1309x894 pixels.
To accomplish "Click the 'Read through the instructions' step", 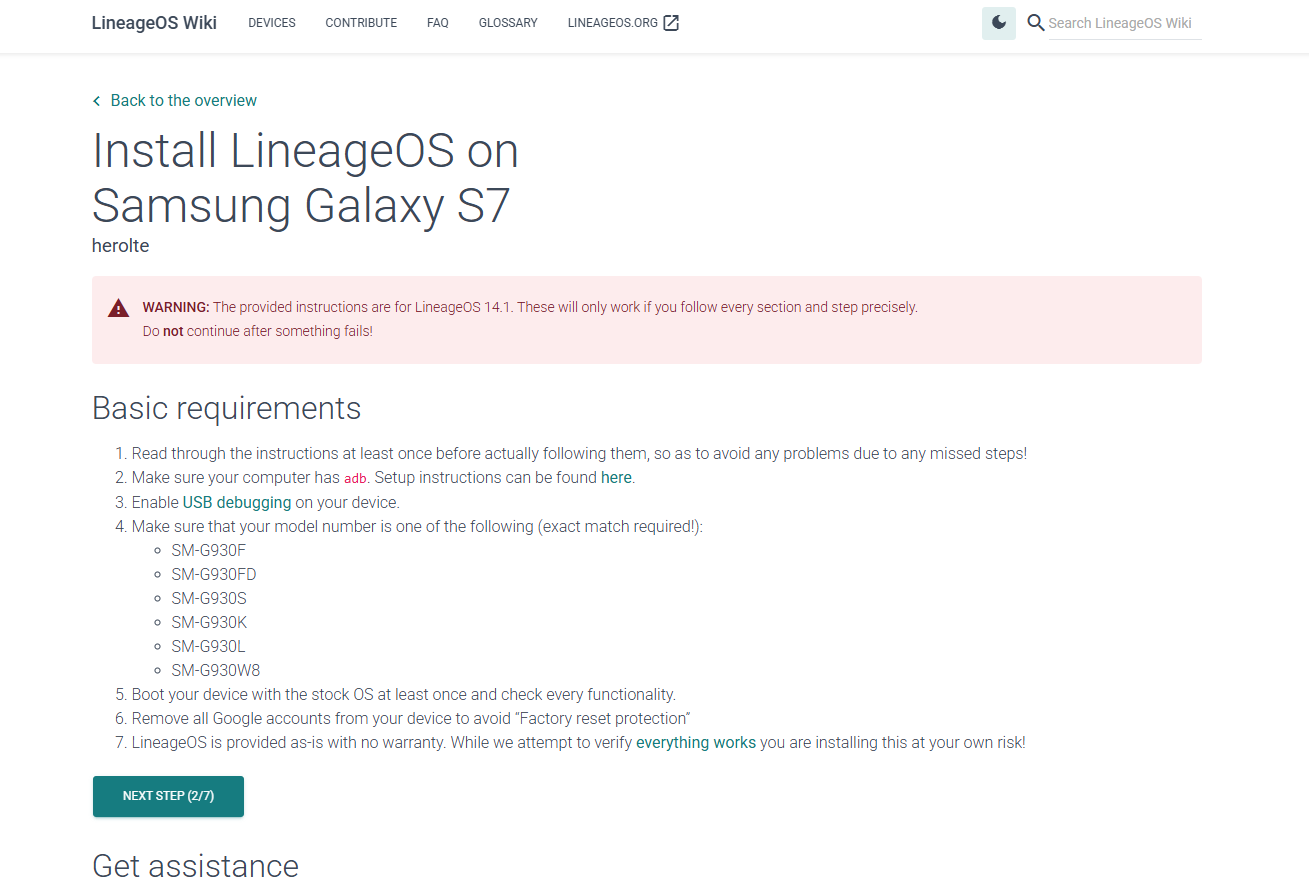I will [x=579, y=453].
